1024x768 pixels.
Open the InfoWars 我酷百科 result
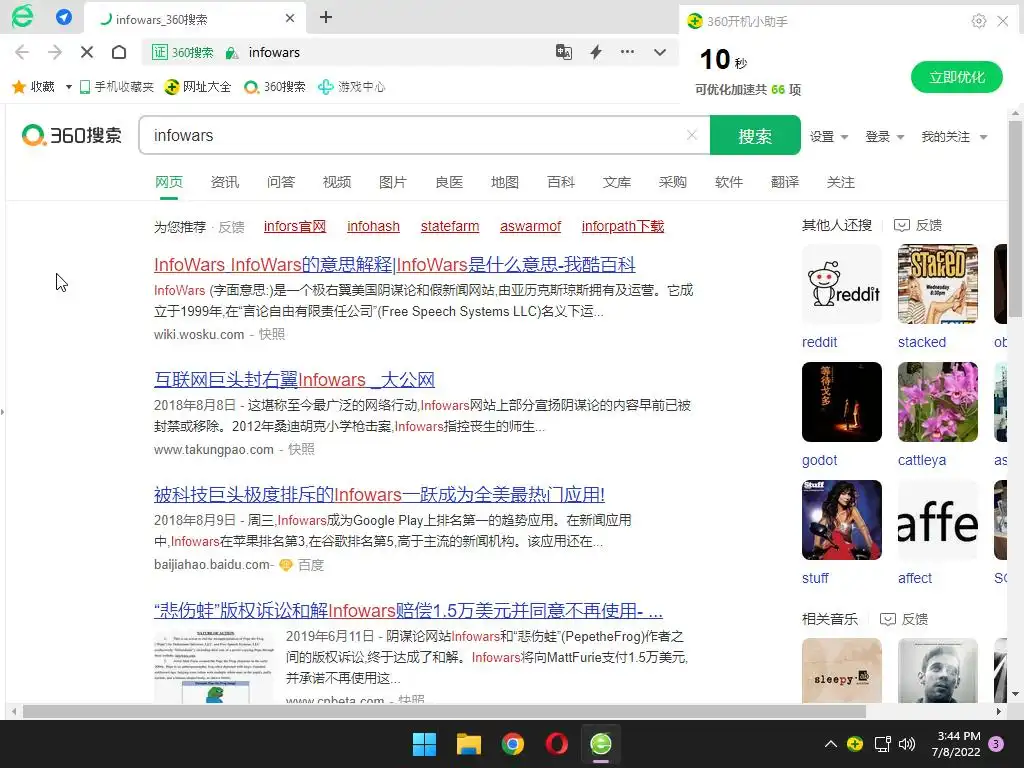tap(394, 264)
